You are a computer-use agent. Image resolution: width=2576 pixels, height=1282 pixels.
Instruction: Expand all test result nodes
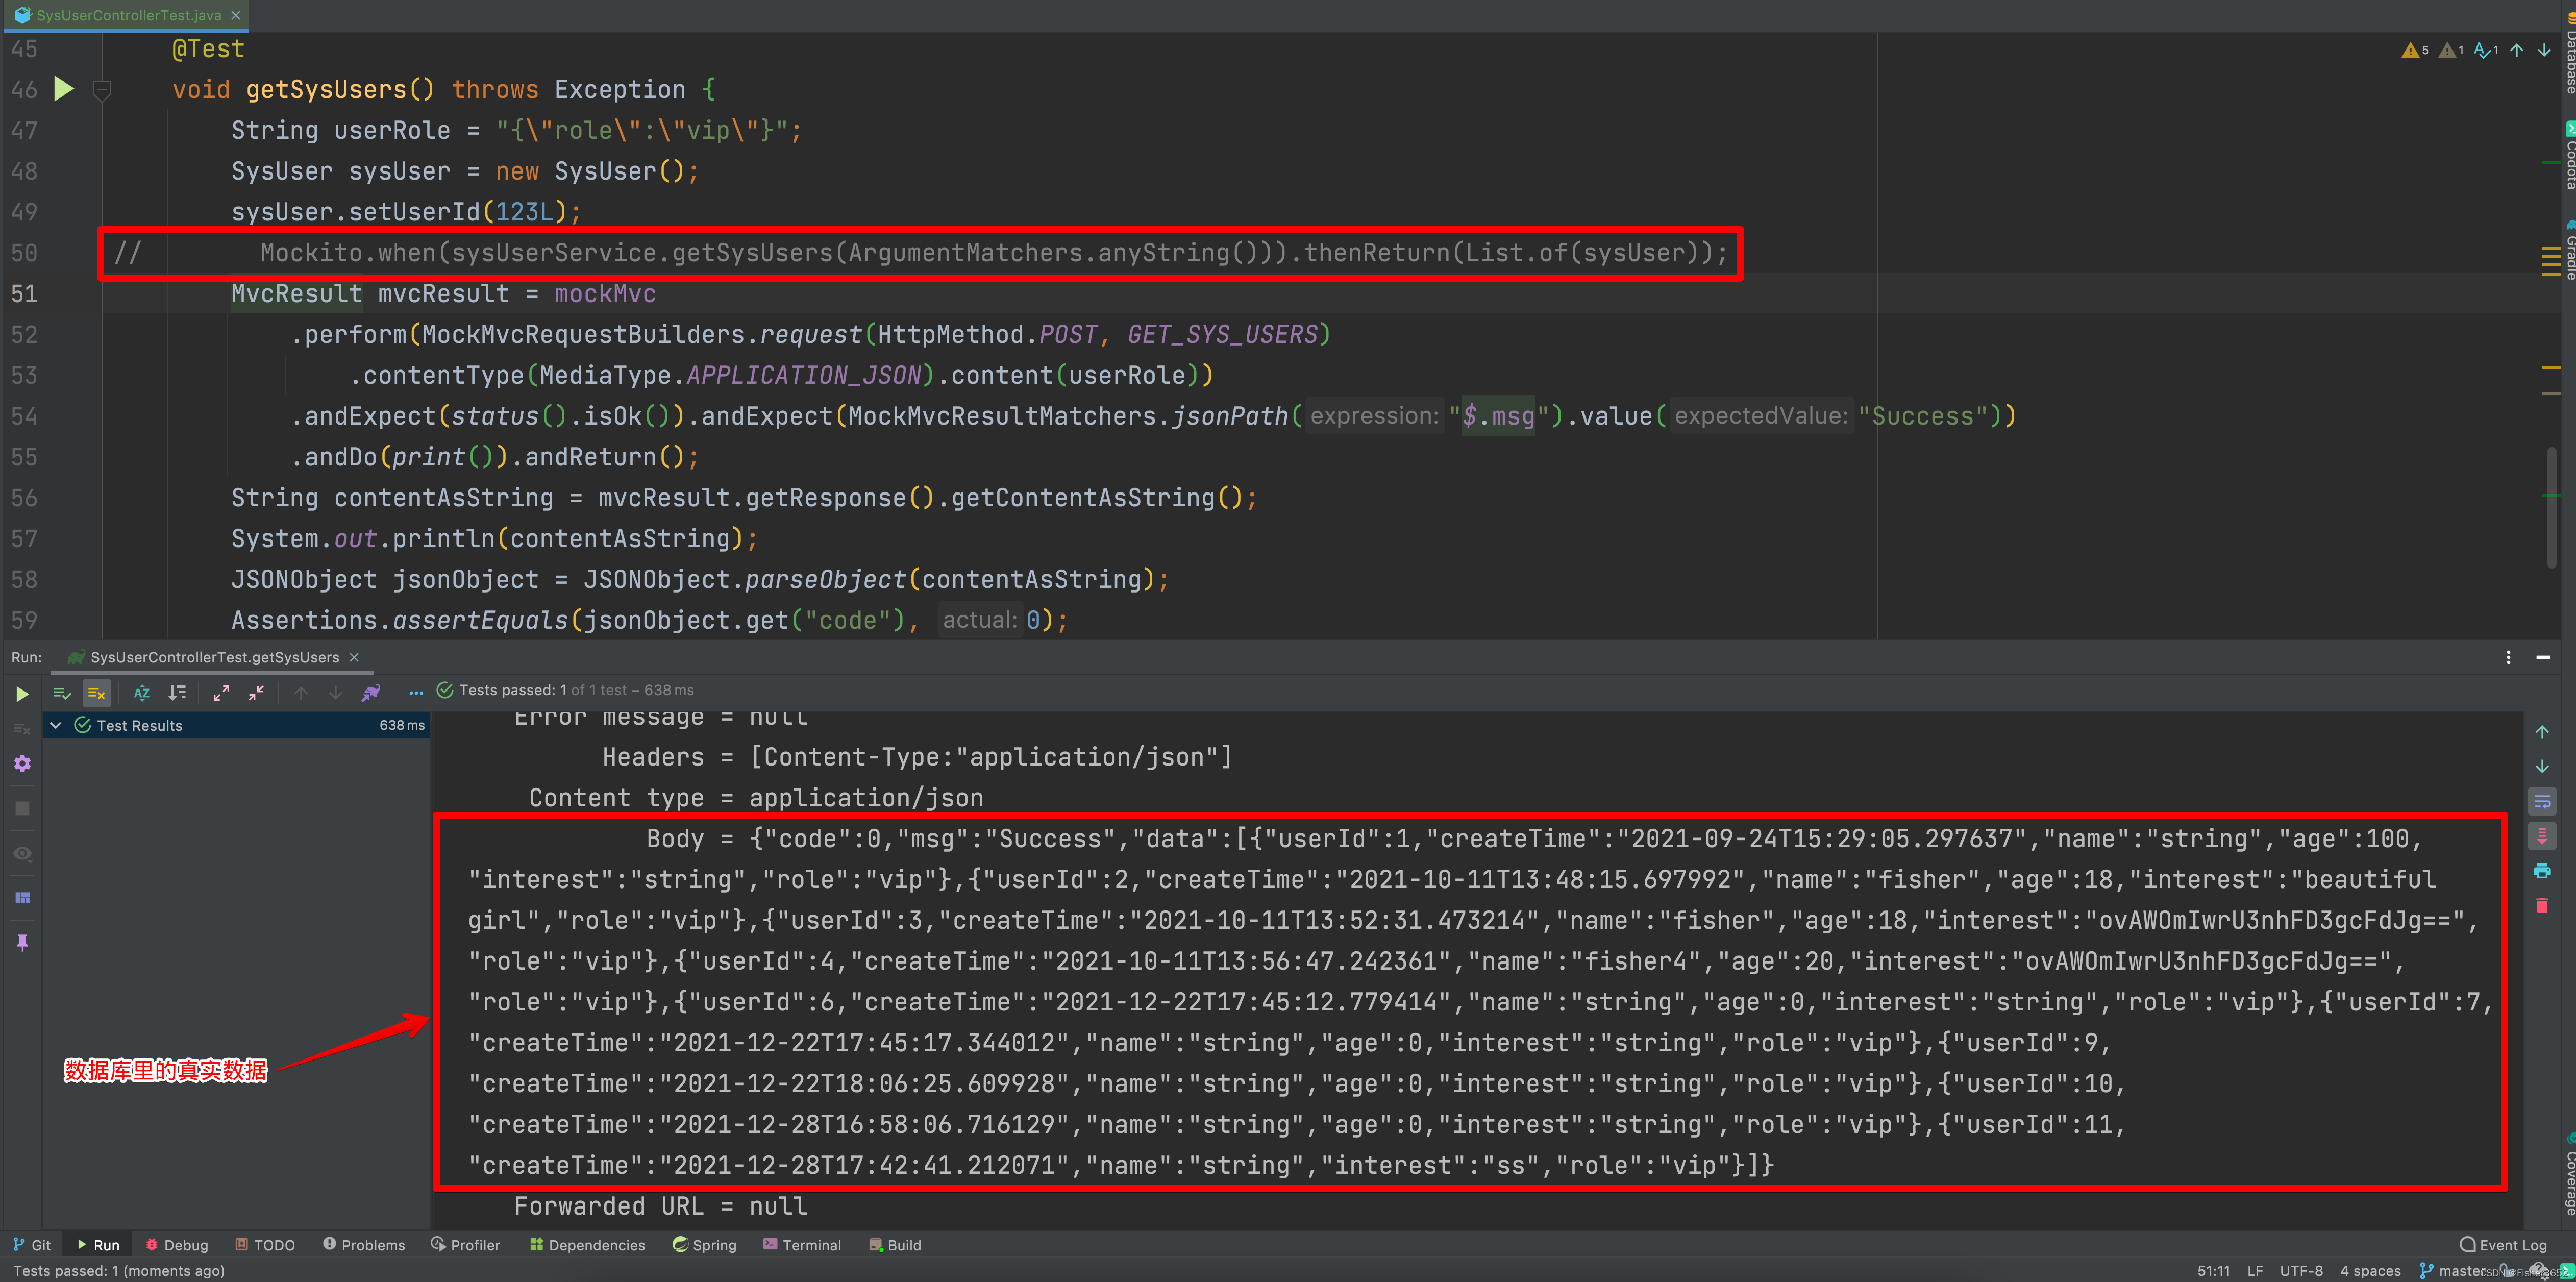tap(221, 692)
